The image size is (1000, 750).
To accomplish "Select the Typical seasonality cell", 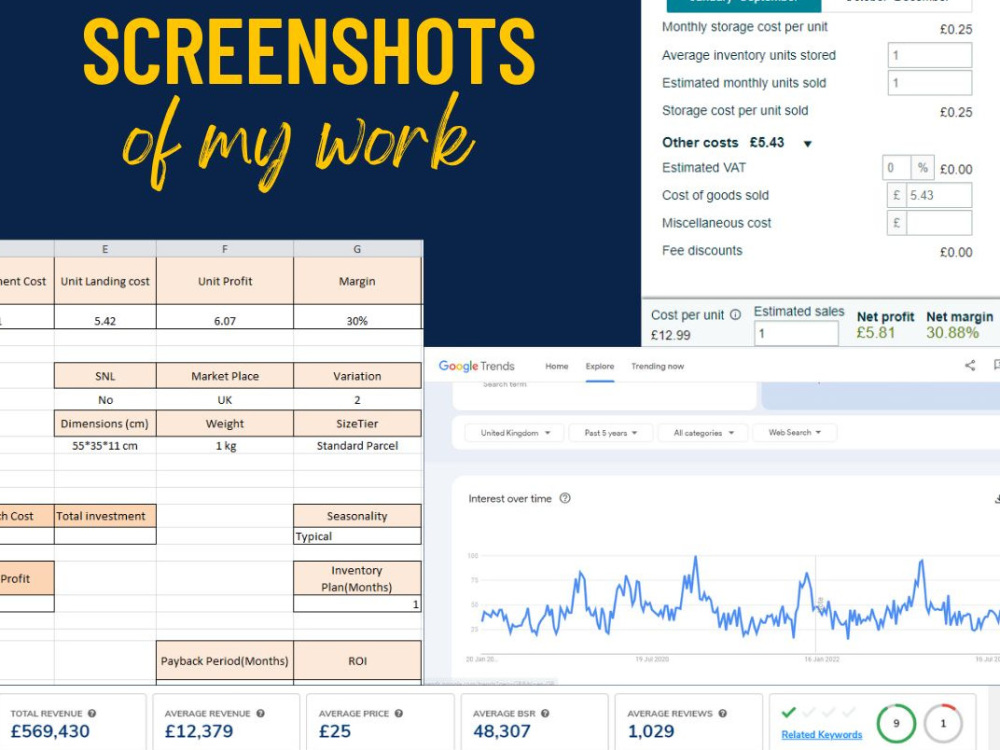I will click(357, 536).
